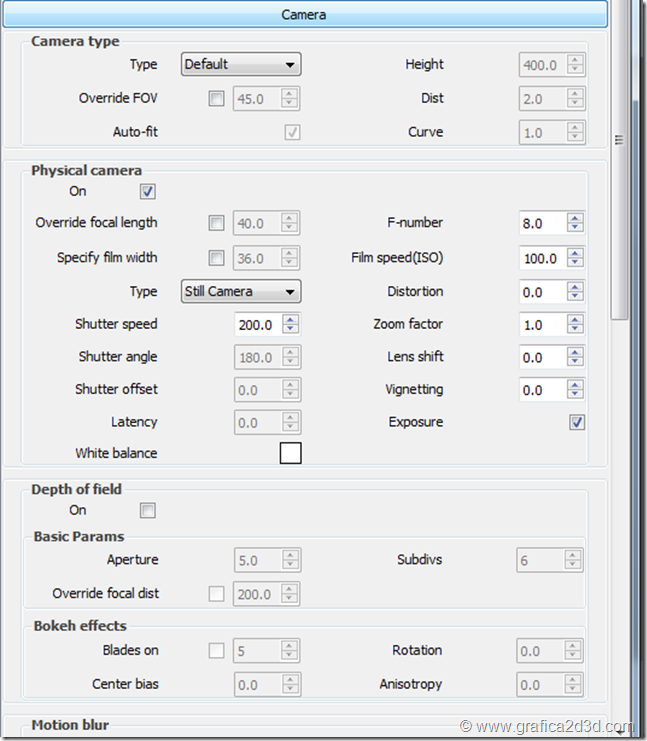Enable the Depth of field On checkbox
647x741 pixels.
pyautogui.click(x=148, y=511)
